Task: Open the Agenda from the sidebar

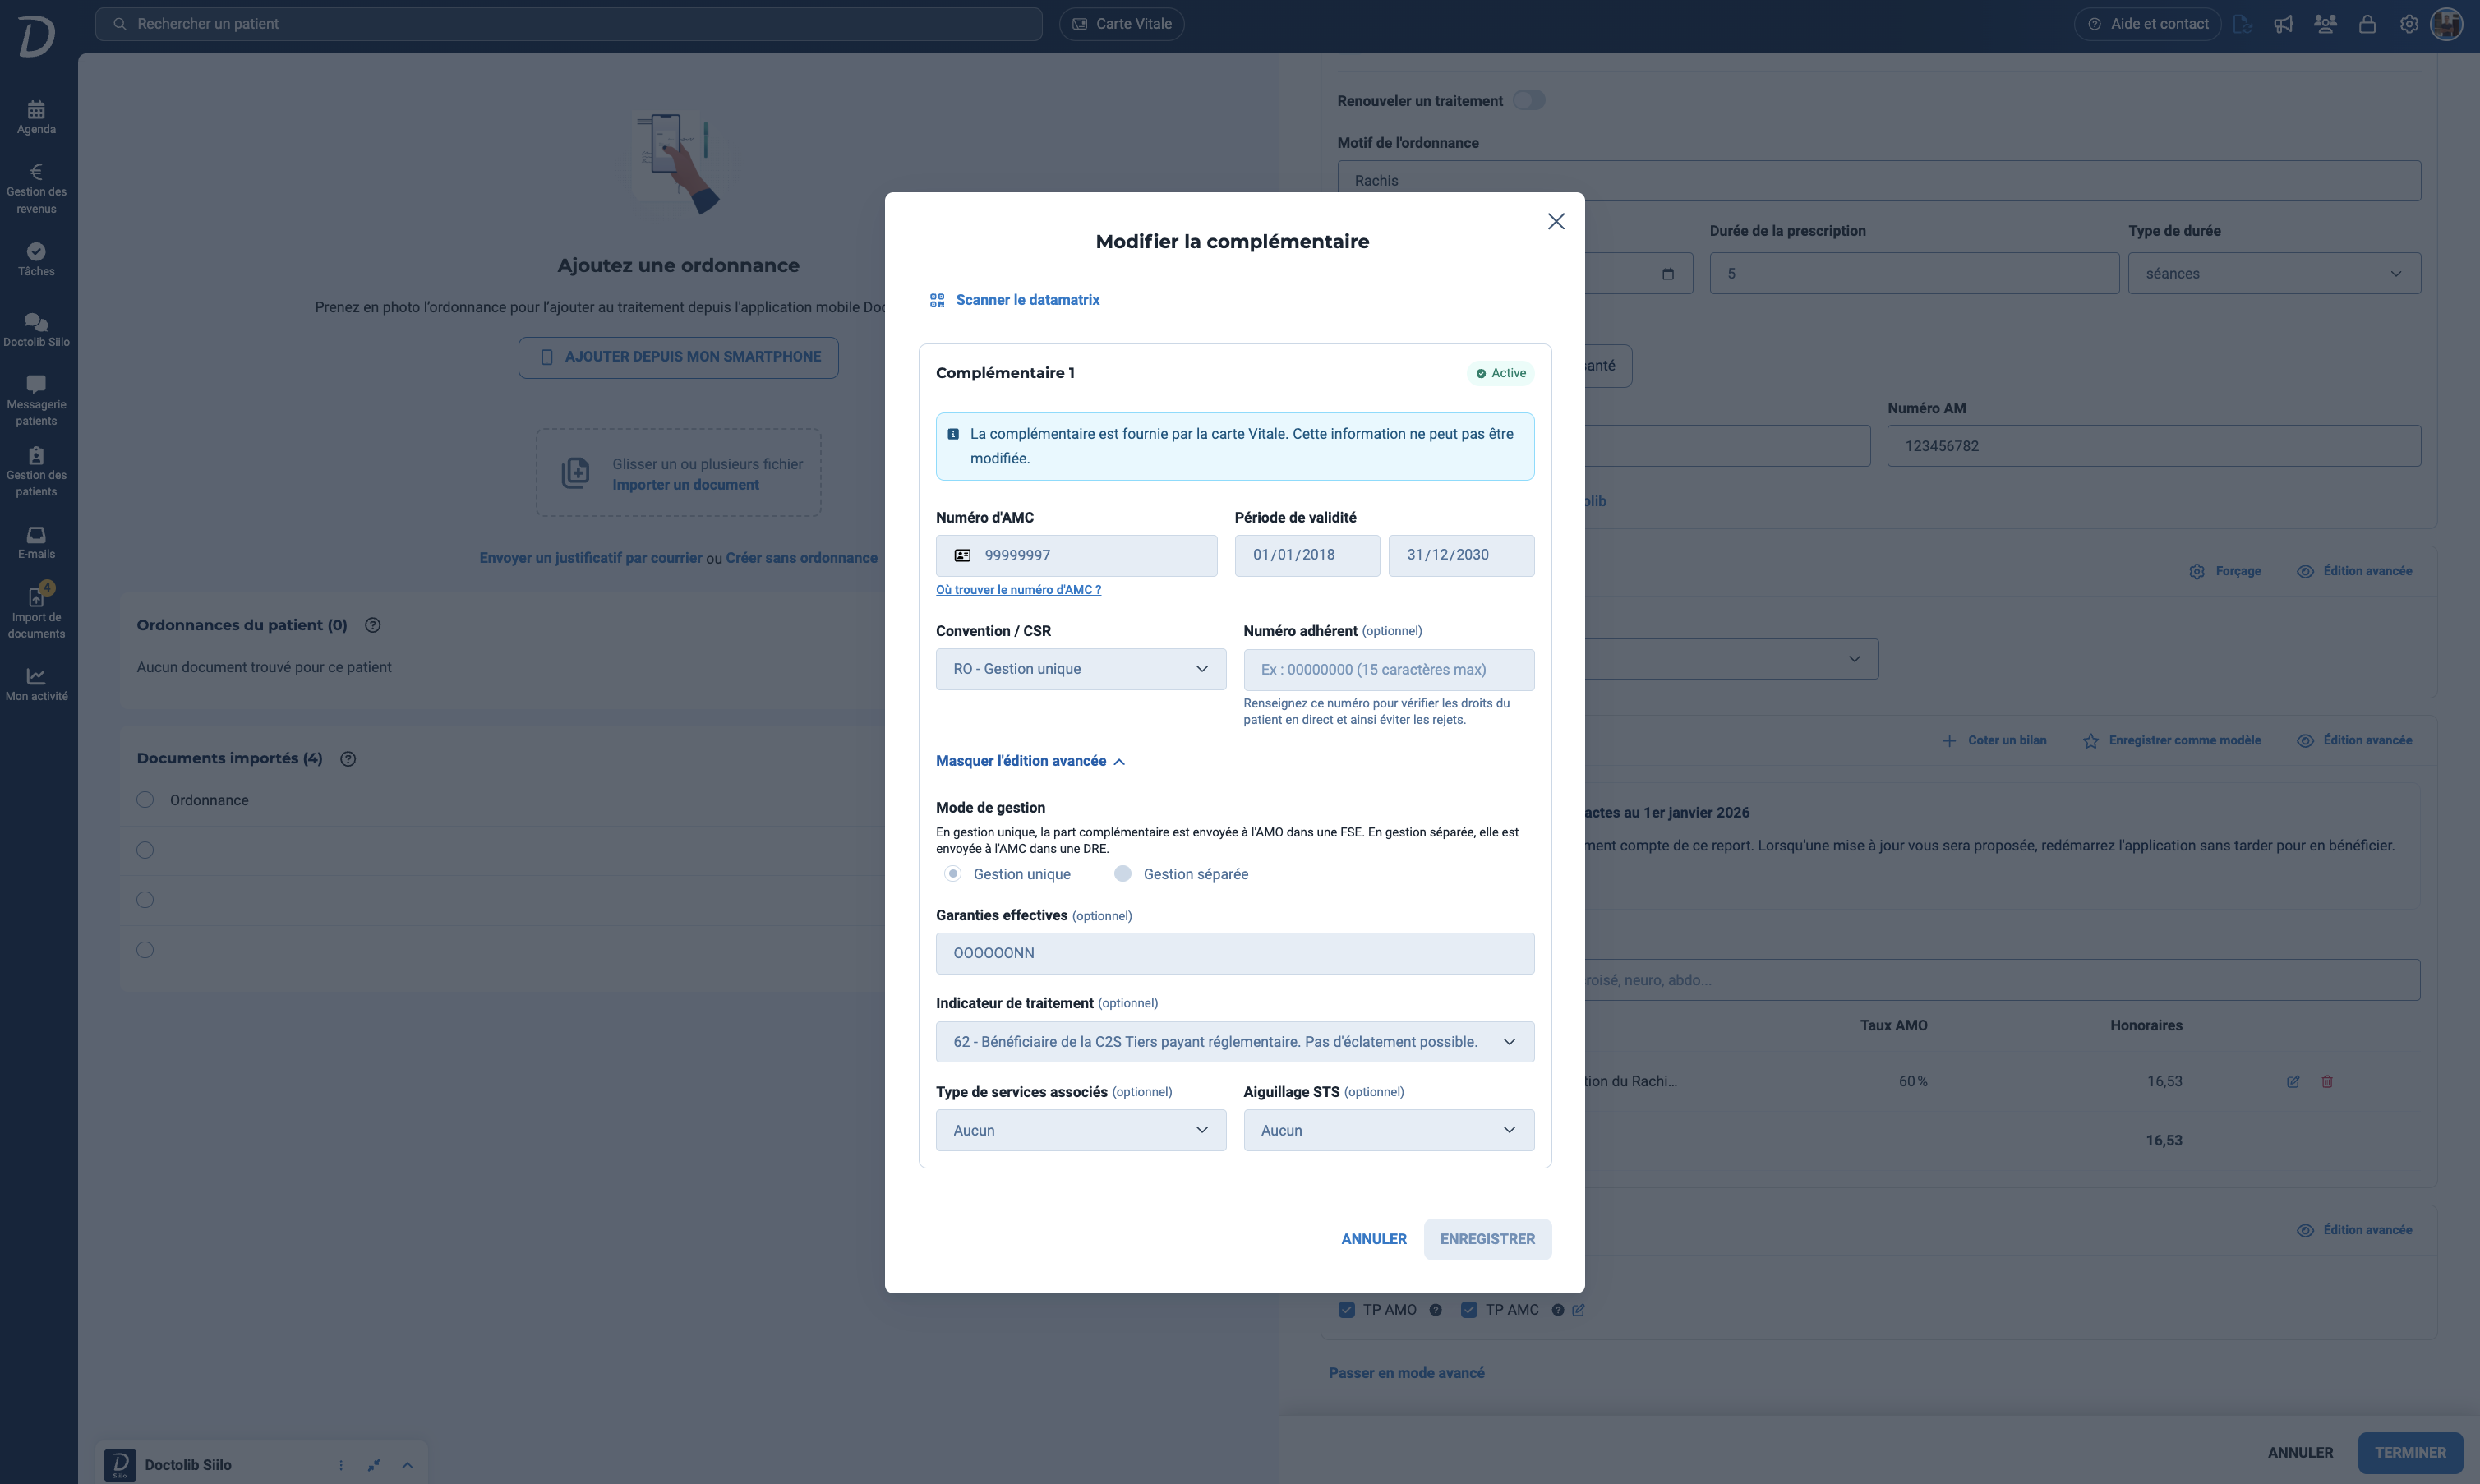Action: (x=36, y=117)
